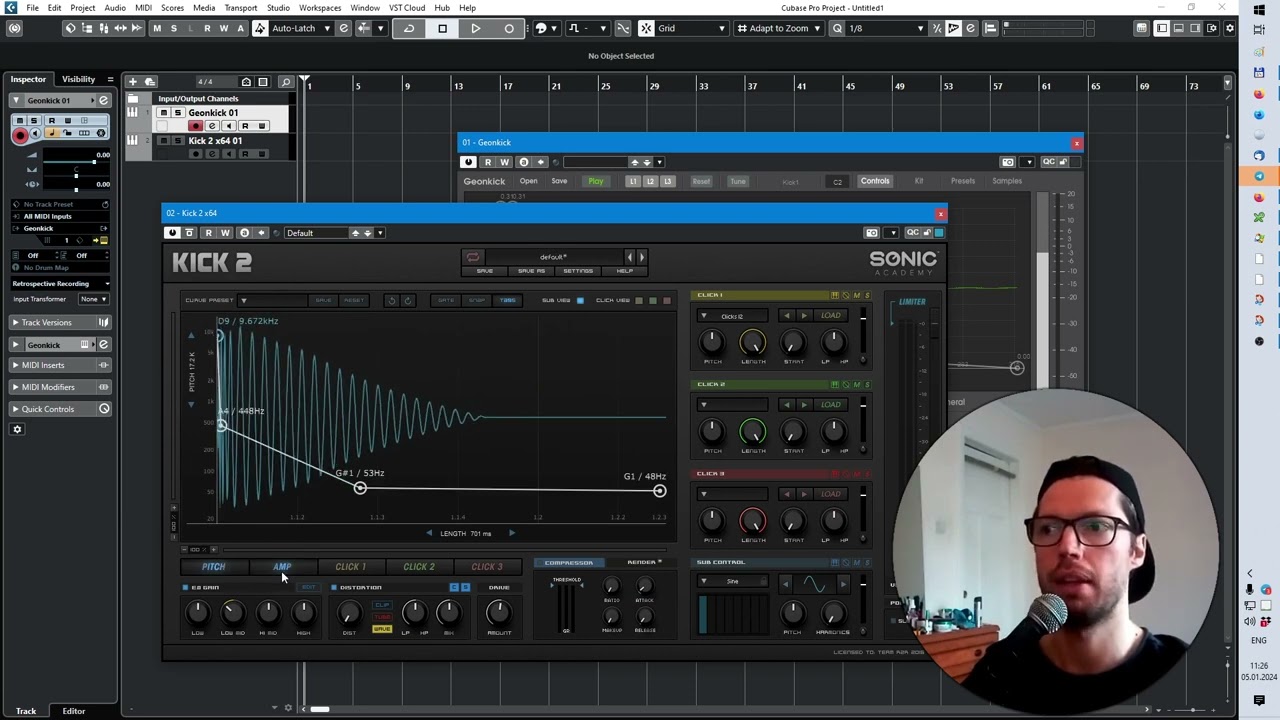Solo the Geonkick 01 track

point(178,113)
